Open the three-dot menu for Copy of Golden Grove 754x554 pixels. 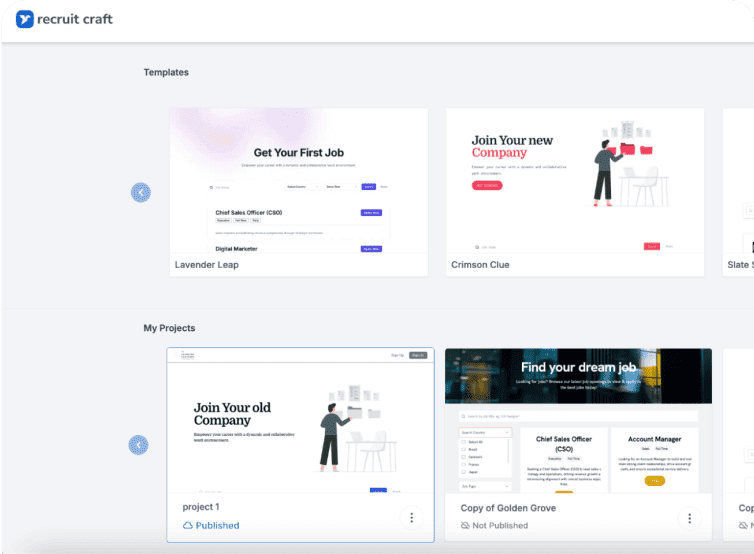[x=688, y=517]
